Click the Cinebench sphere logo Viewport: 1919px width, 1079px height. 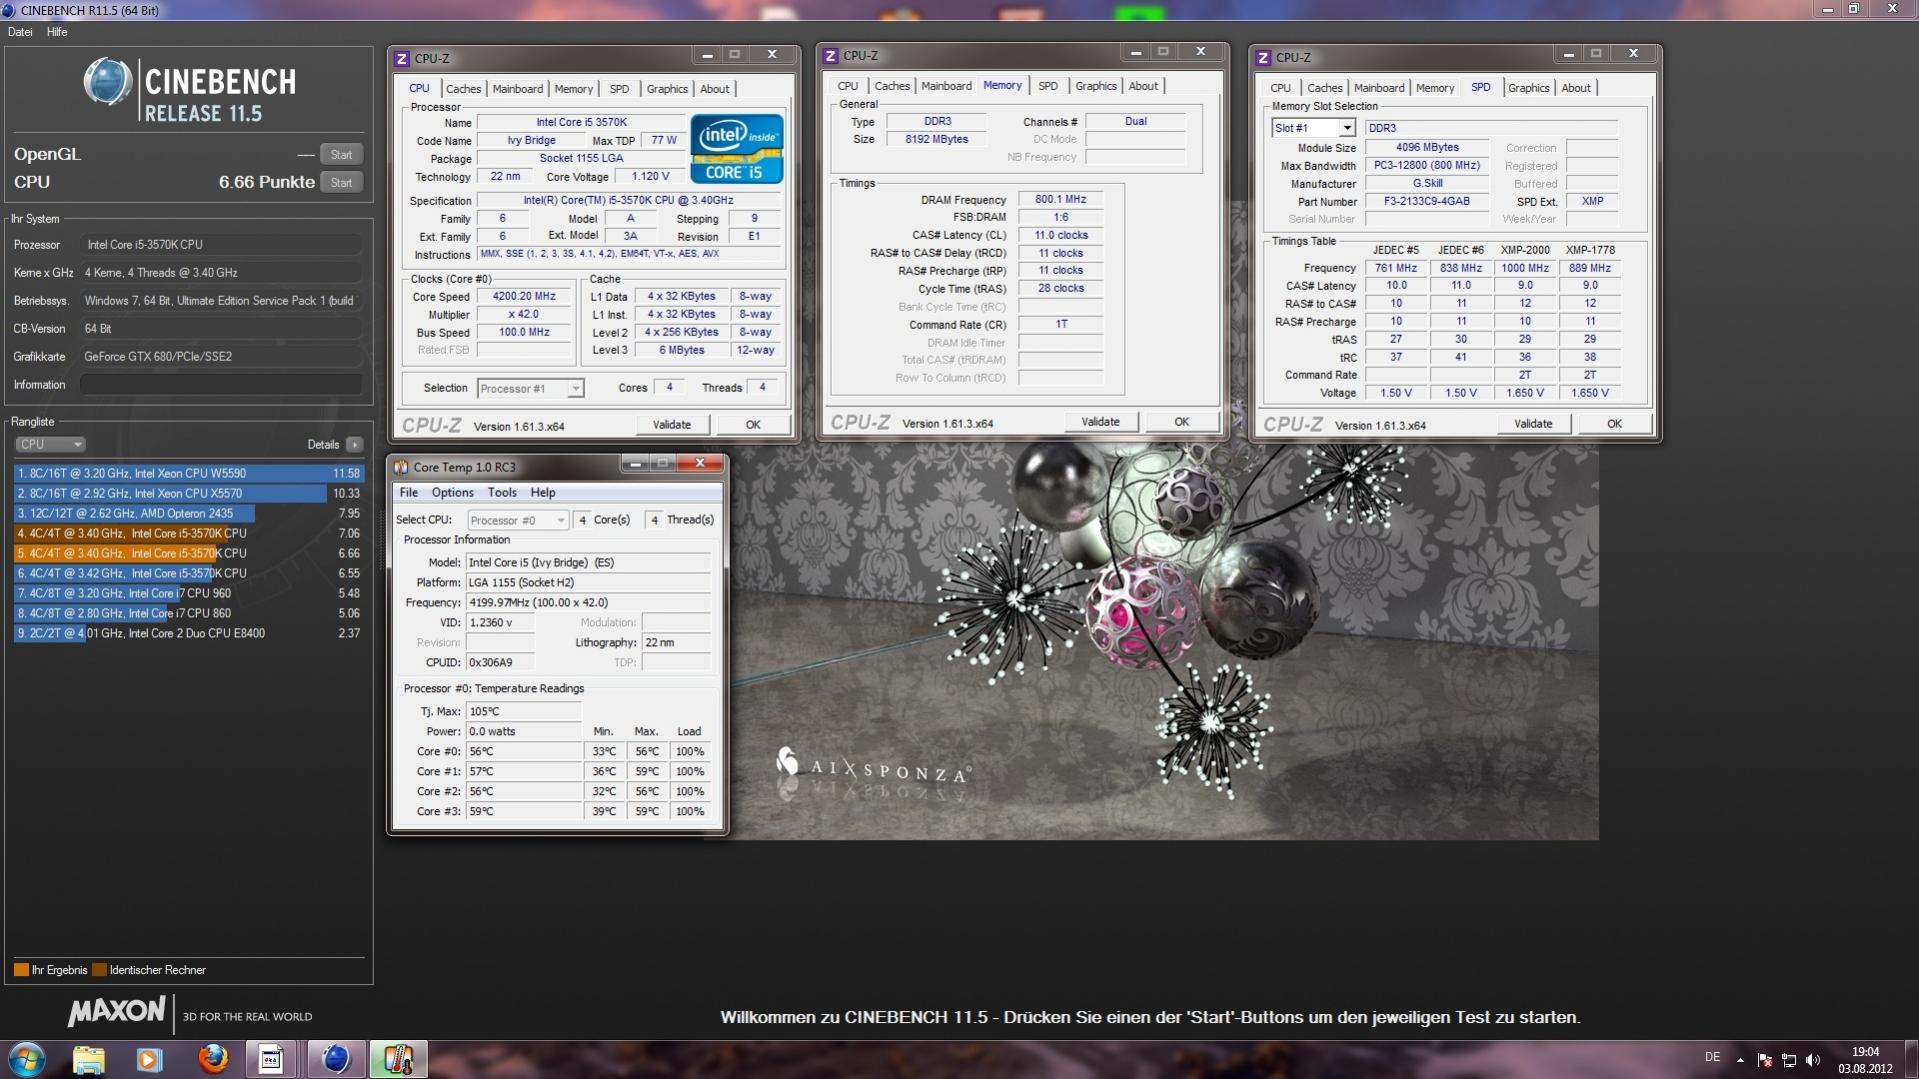[108, 82]
